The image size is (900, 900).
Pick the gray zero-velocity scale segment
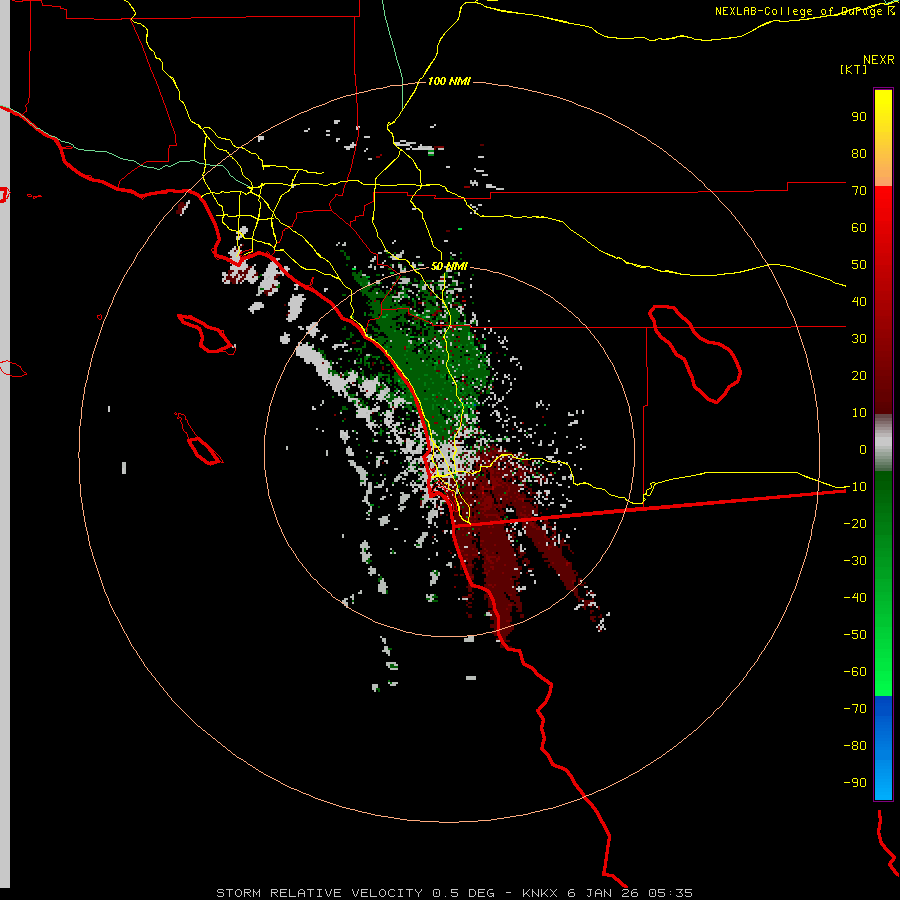click(x=883, y=443)
